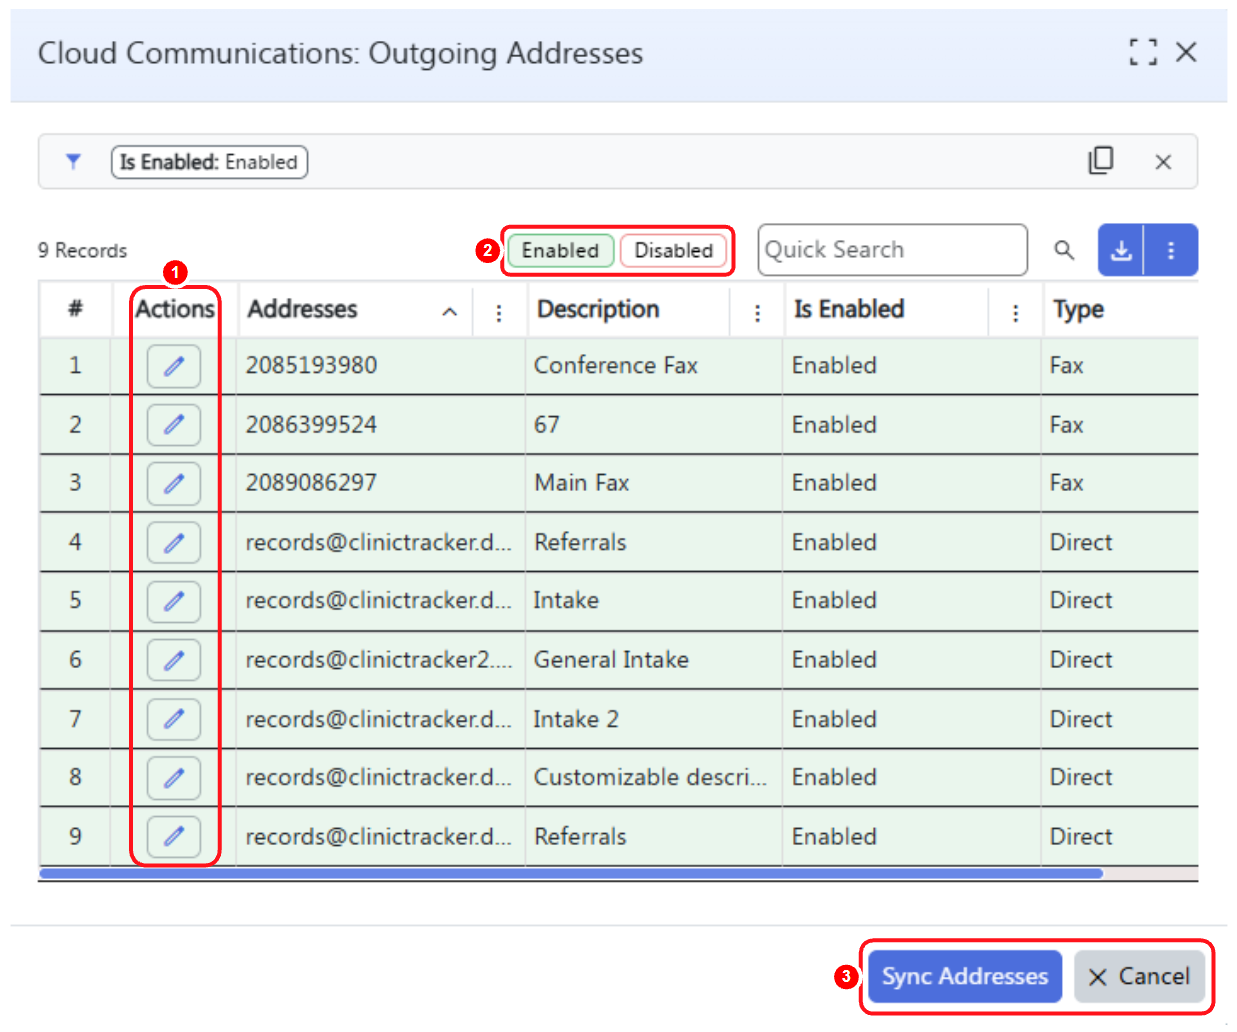The height and width of the screenshot is (1032, 1237).
Task: Copy the current filter set
Action: (1101, 160)
